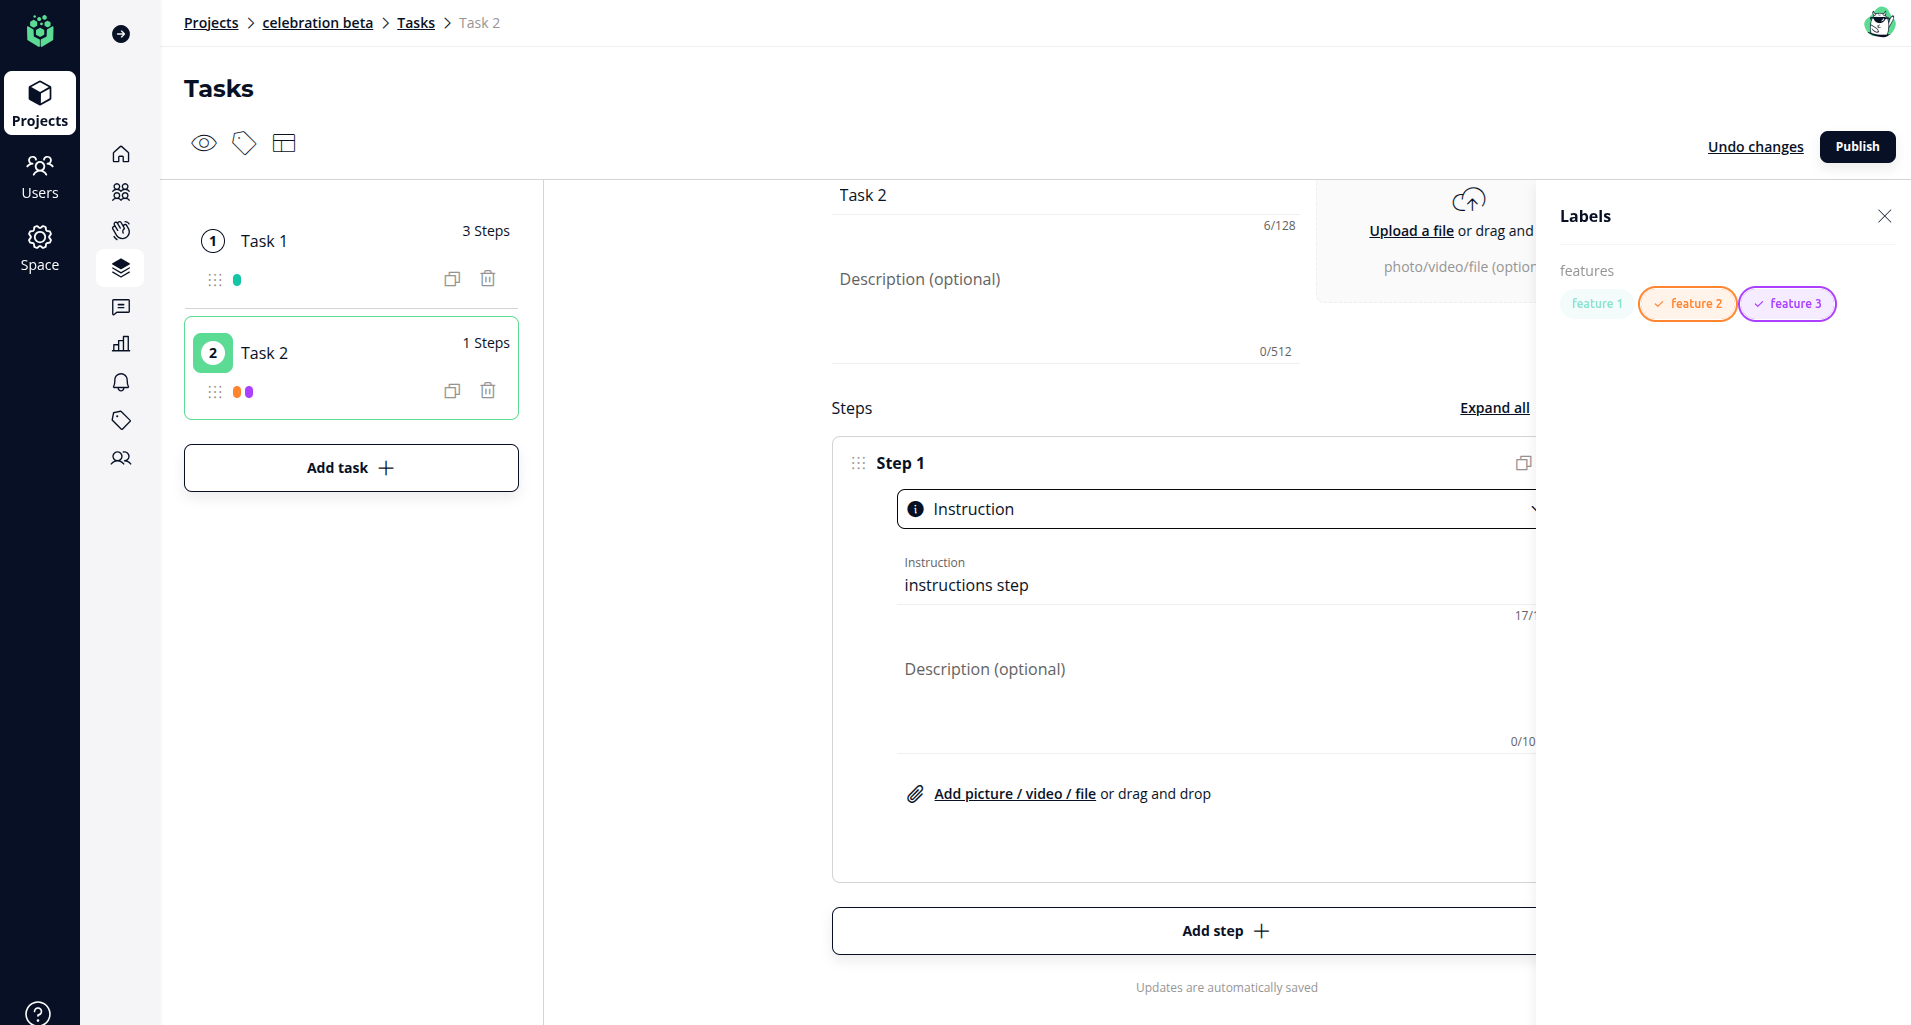Click the Publish button
Screen dimensions: 1911x1025
pos(1857,147)
